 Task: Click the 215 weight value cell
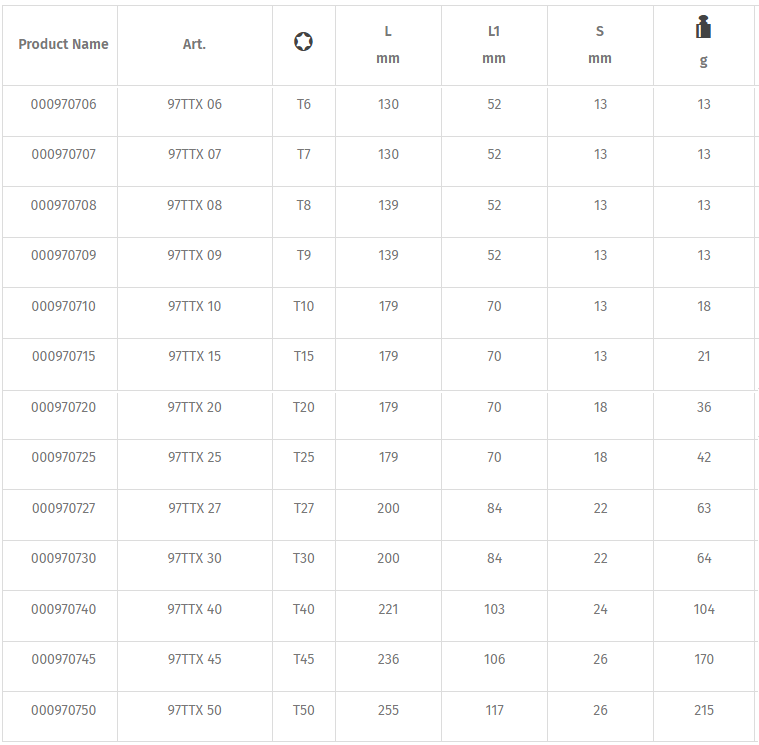tap(704, 710)
